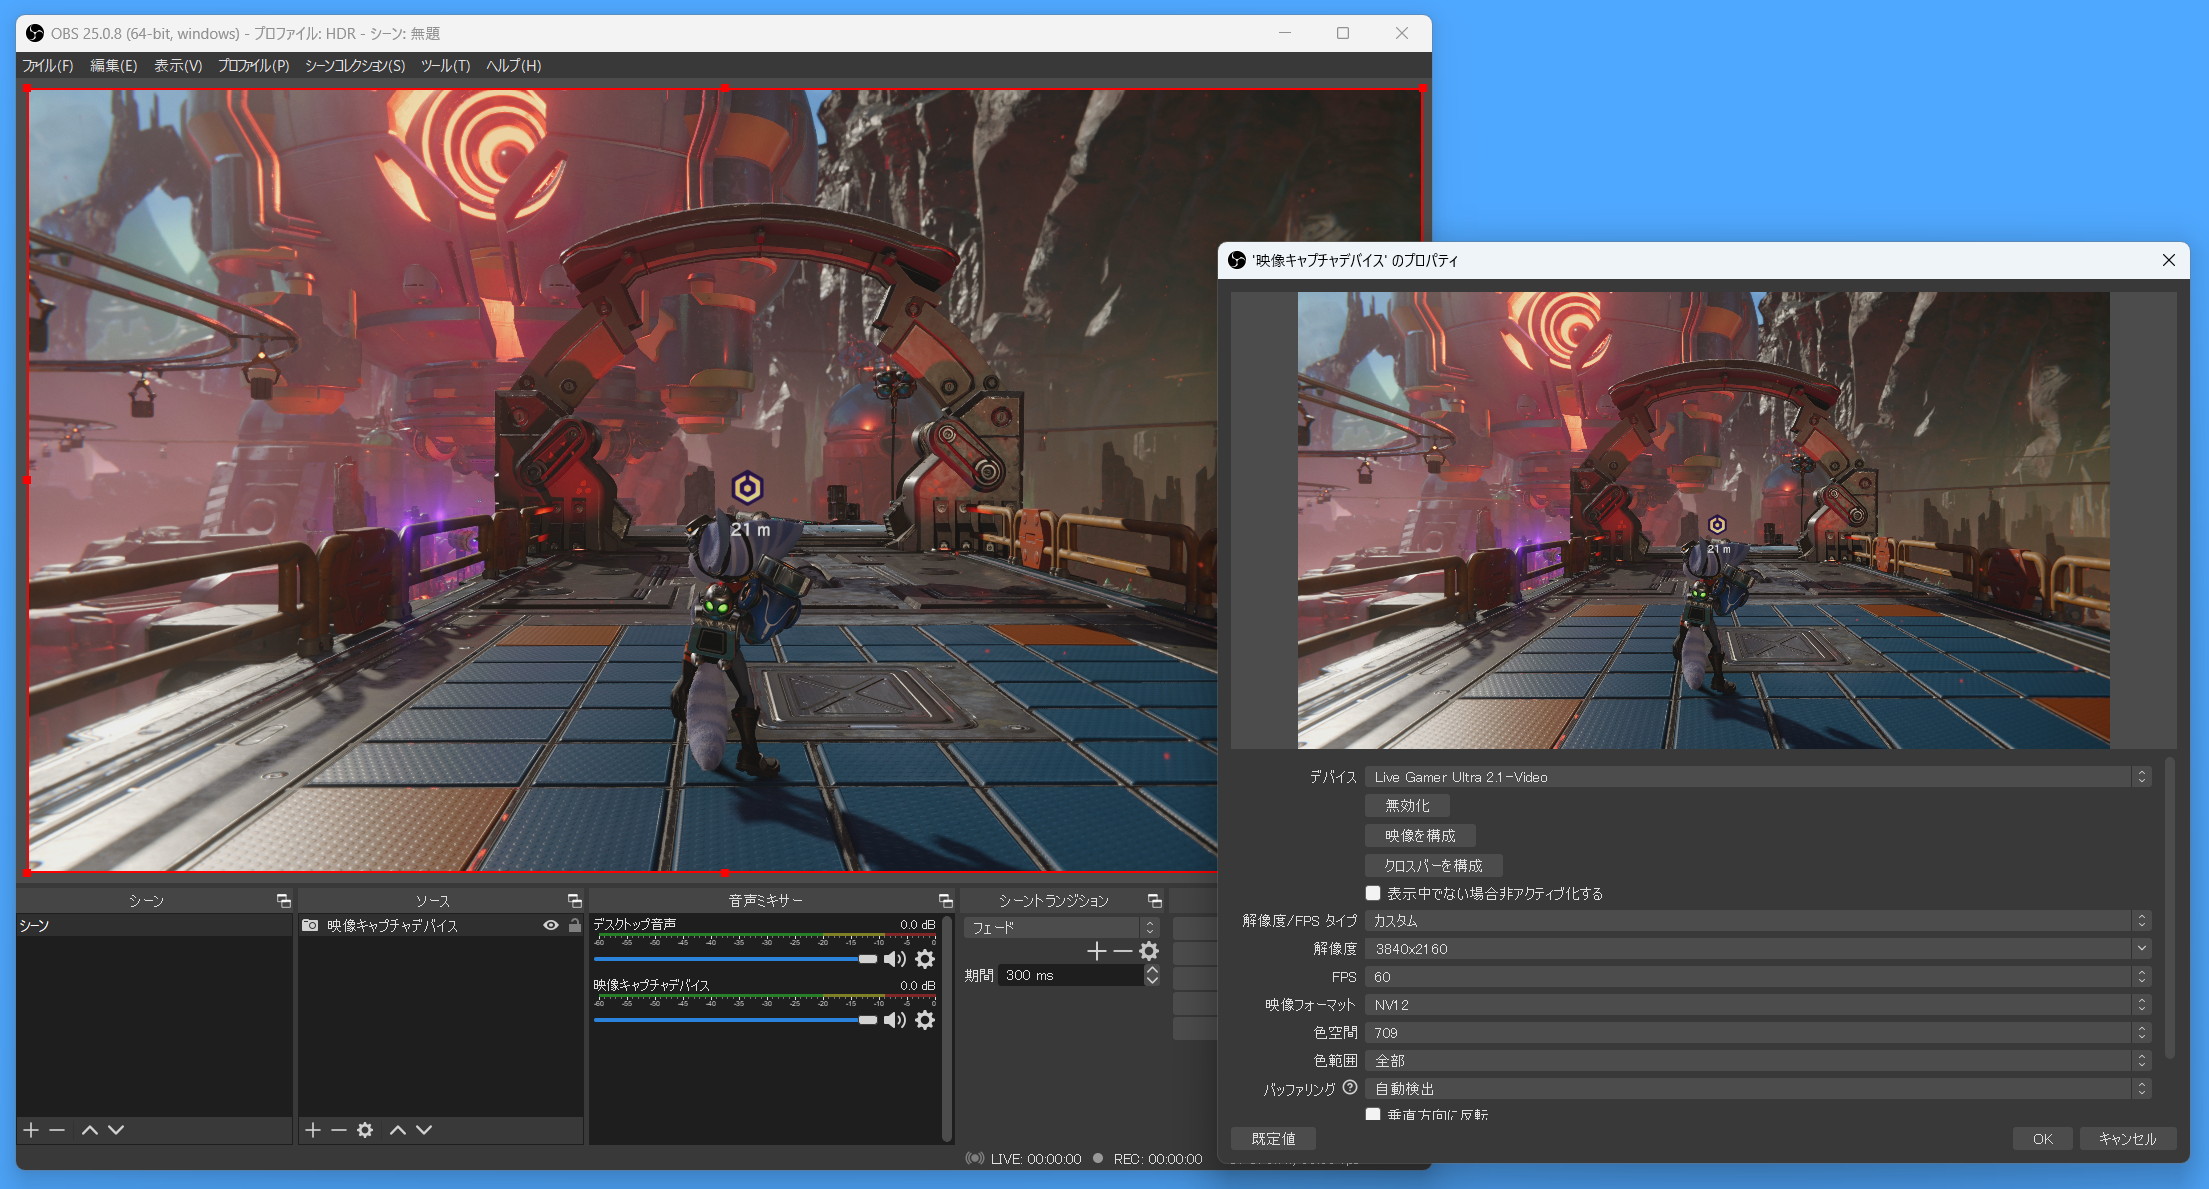Check 表示中でない場合非アクティブ化する checkbox
Viewport: 2209px width, 1189px height.
pyautogui.click(x=1373, y=893)
